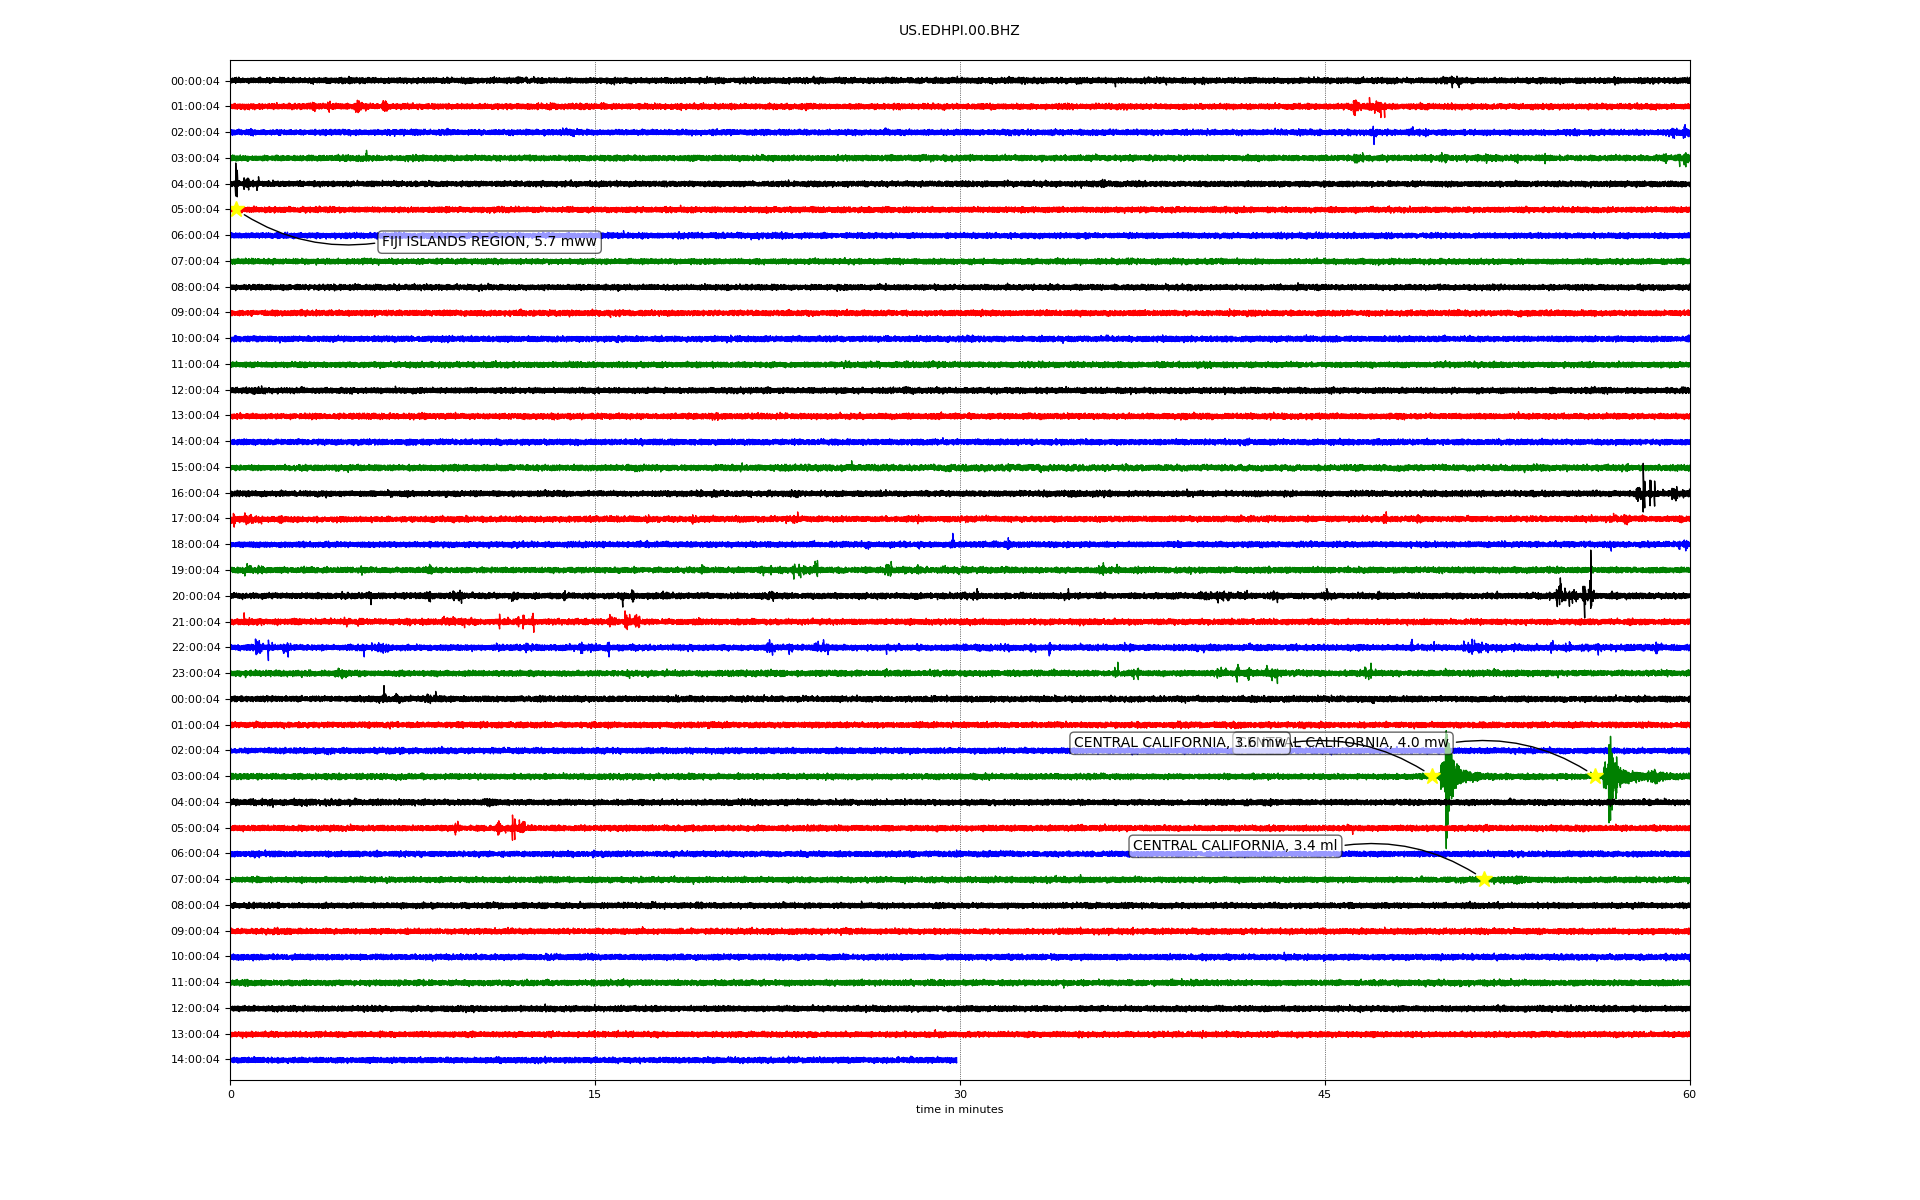The image size is (1920, 1200).
Task: Click the 23:00:04 row time label
Action: pos(195,674)
